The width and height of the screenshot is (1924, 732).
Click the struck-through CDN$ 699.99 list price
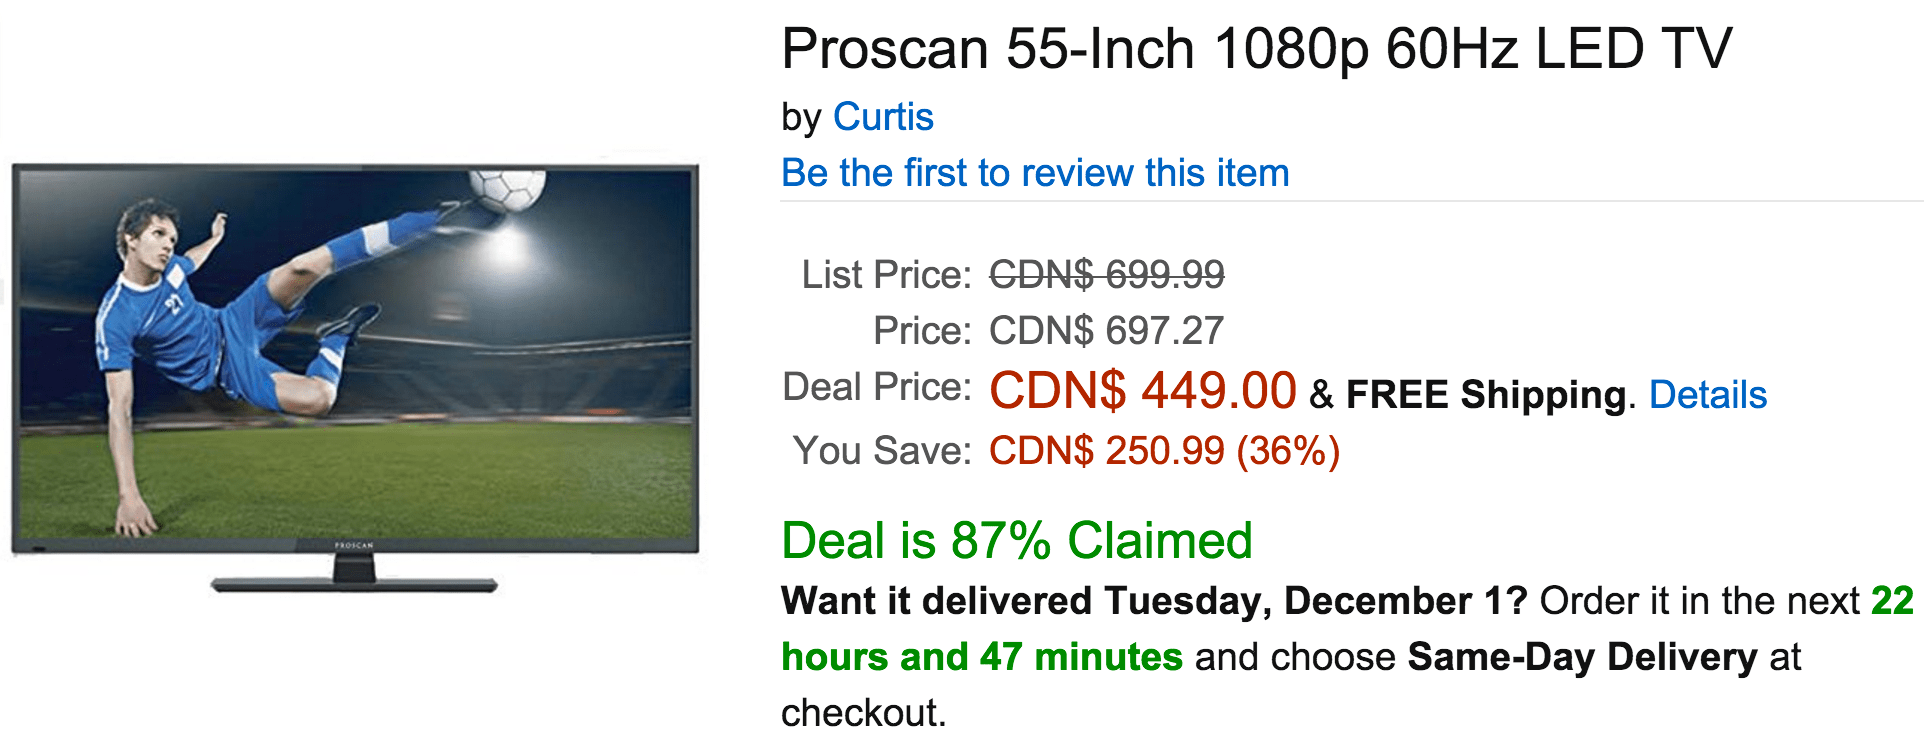[1106, 274]
